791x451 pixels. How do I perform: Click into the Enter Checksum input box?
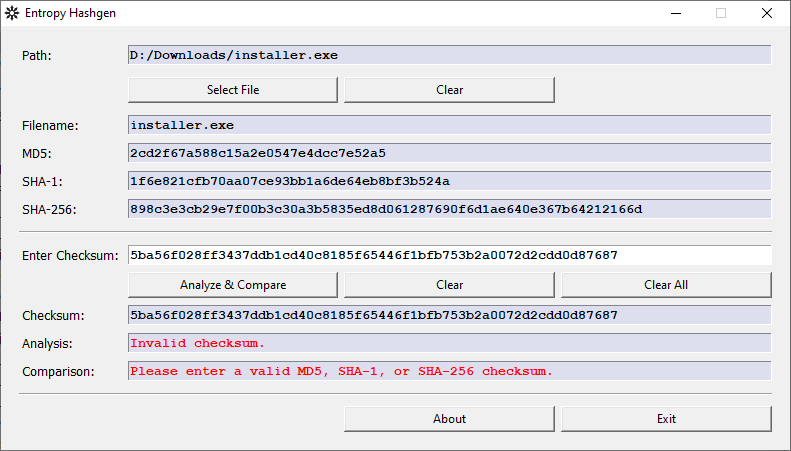pyautogui.click(x=449, y=255)
